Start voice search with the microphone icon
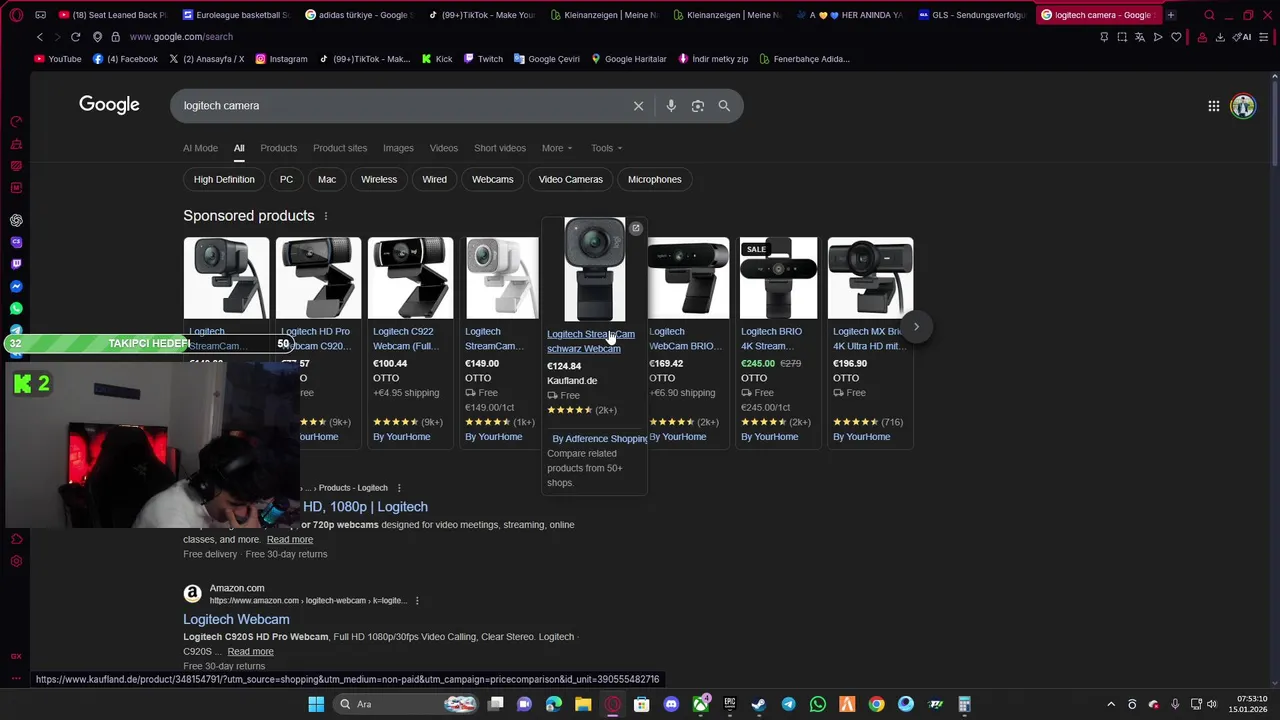This screenshot has height=720, width=1280. pyautogui.click(x=671, y=106)
